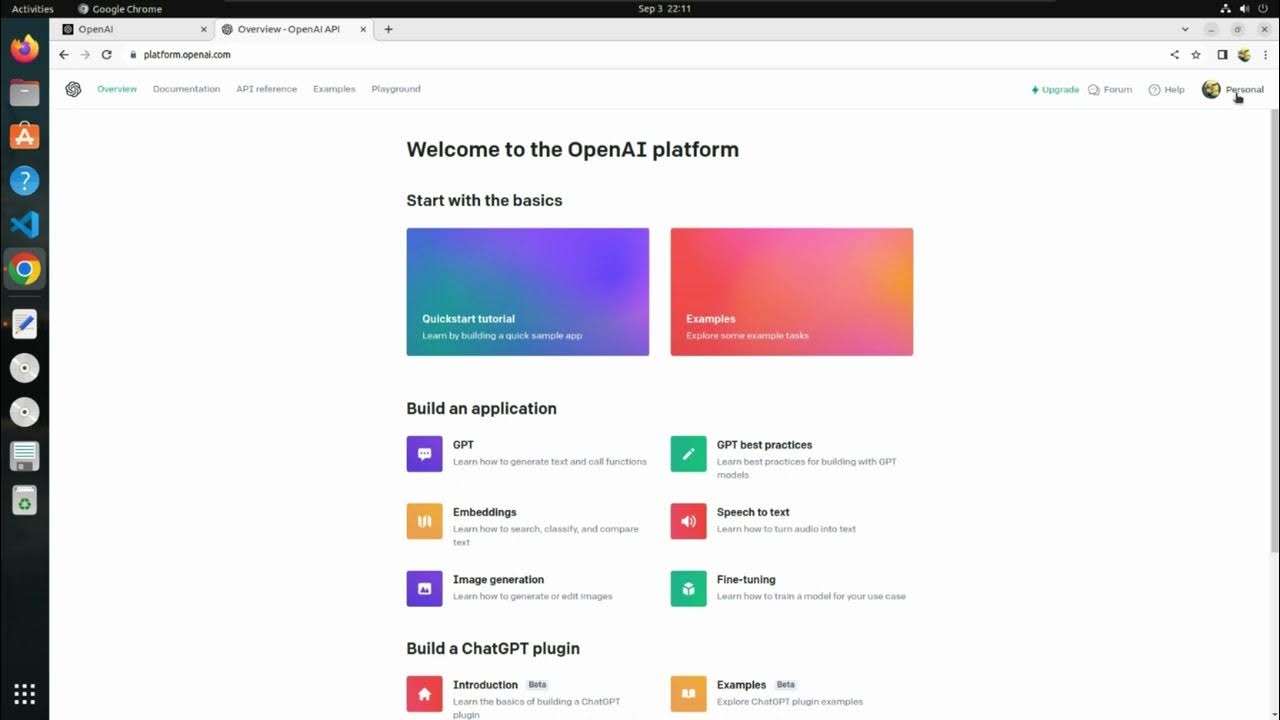Switch to the OpenAI browser tab
Image resolution: width=1280 pixels, height=720 pixels.
click(132, 29)
